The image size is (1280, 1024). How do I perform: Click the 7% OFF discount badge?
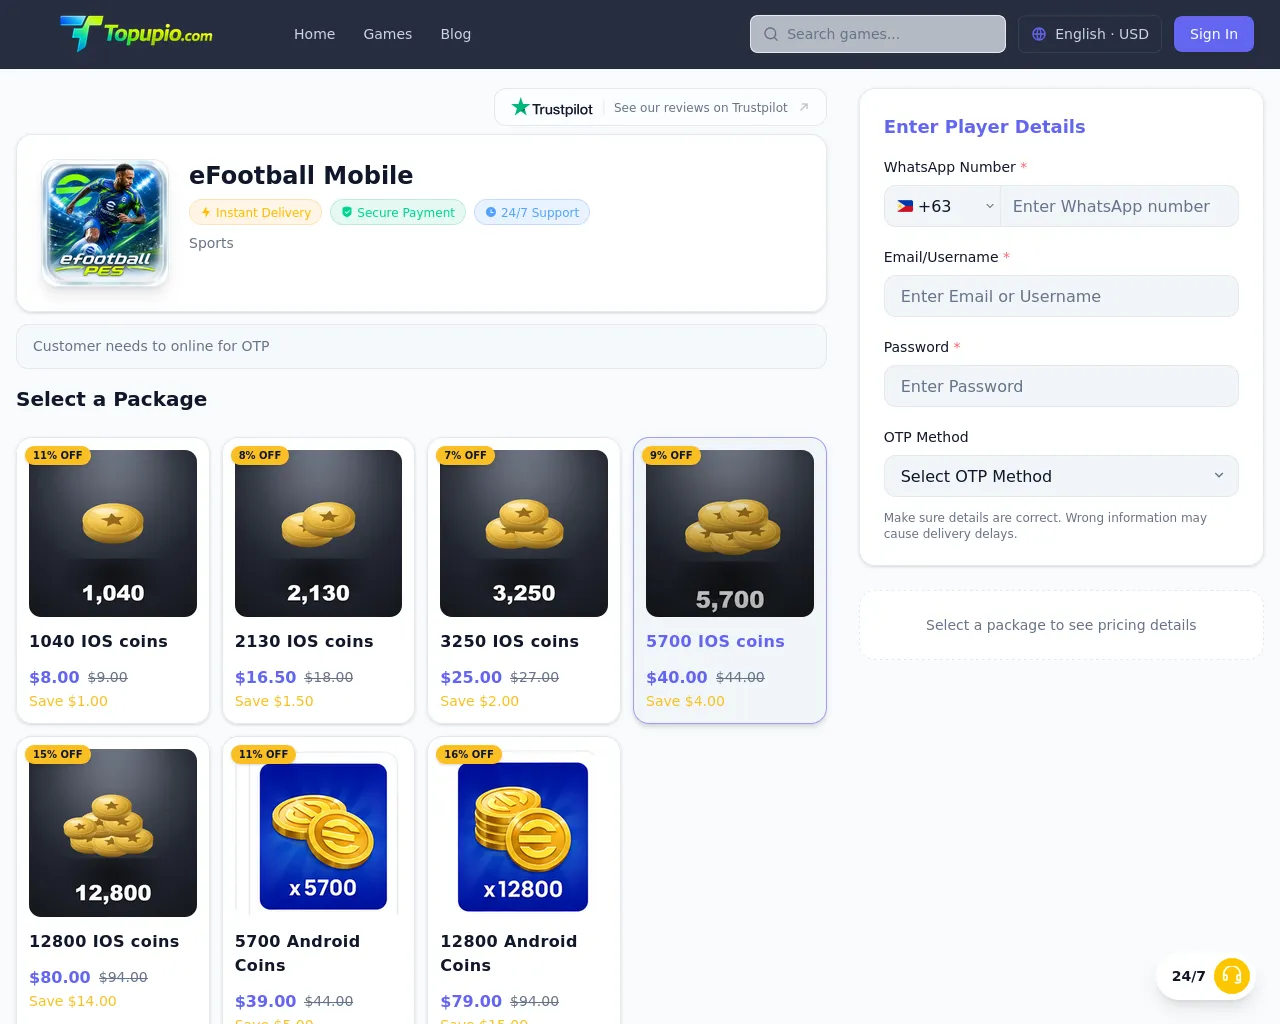point(466,455)
